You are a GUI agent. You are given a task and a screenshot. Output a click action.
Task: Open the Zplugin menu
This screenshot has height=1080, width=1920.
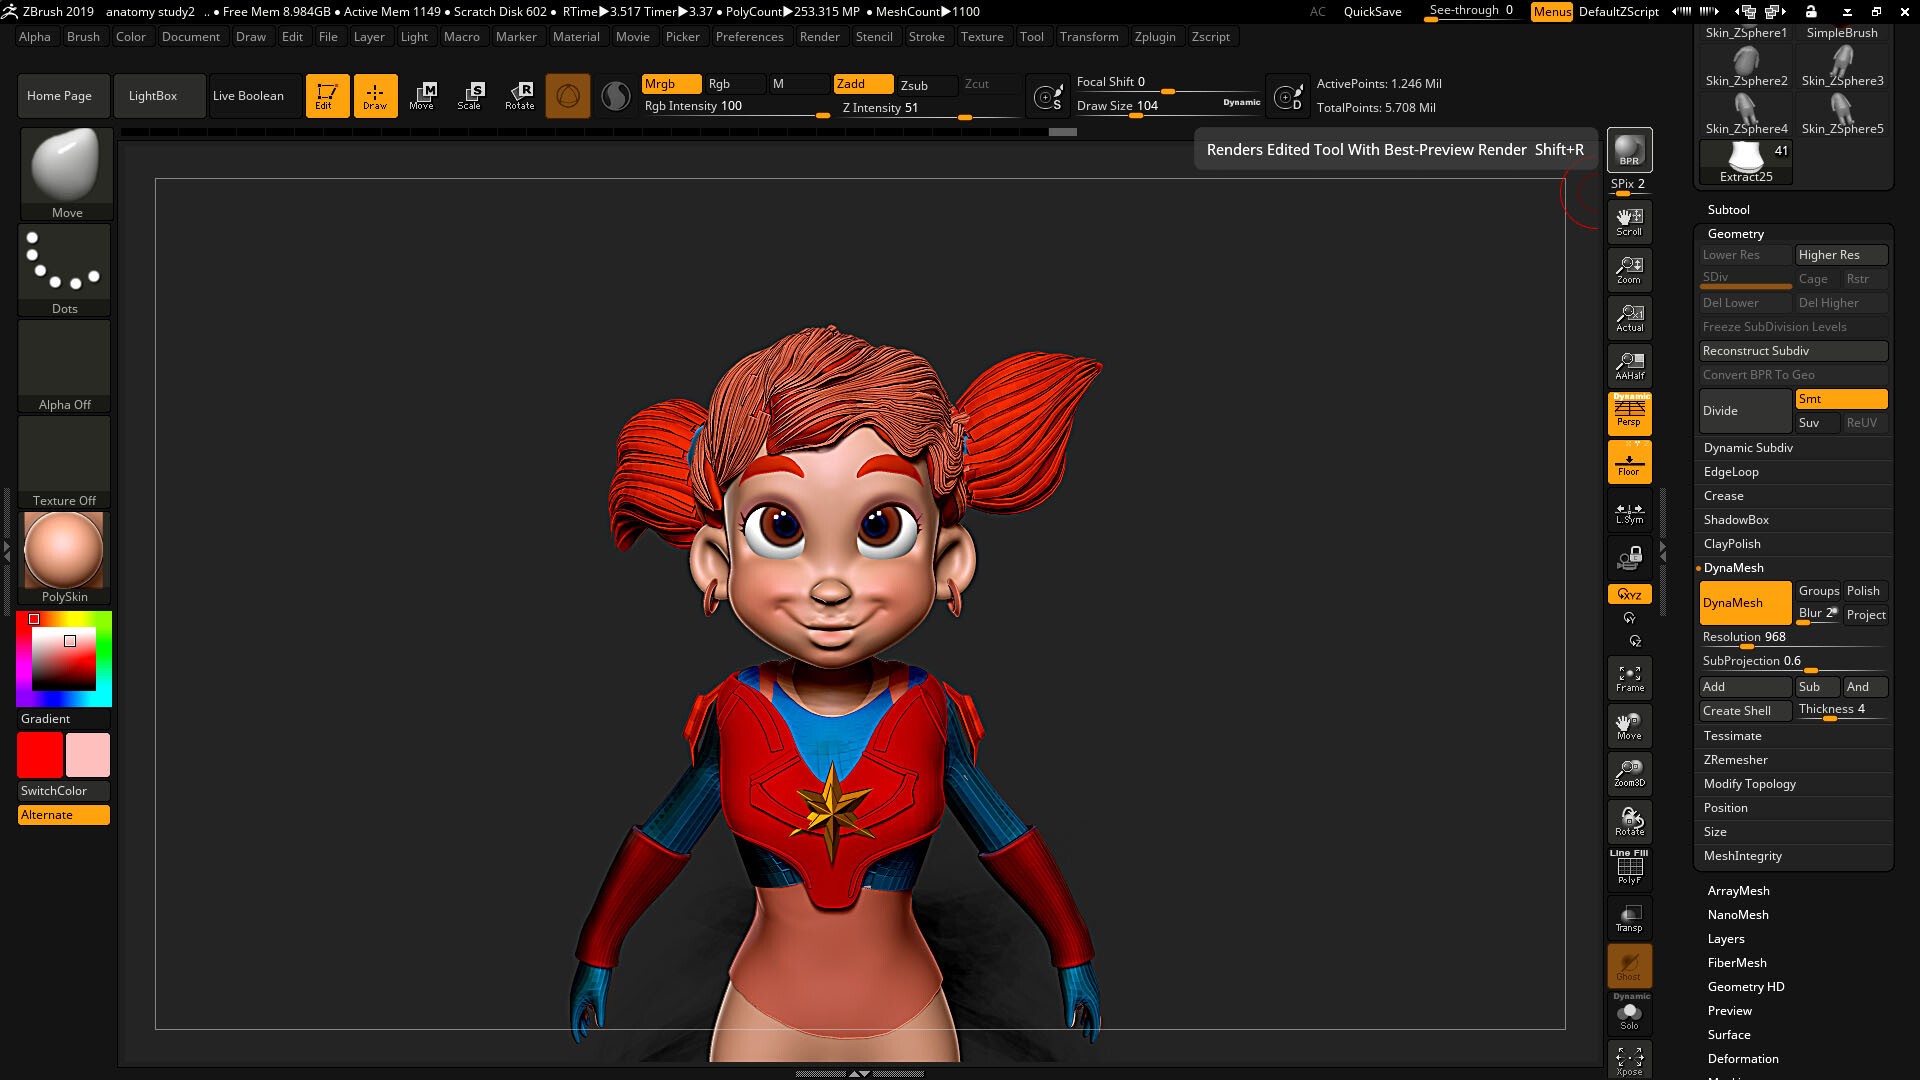click(1156, 37)
